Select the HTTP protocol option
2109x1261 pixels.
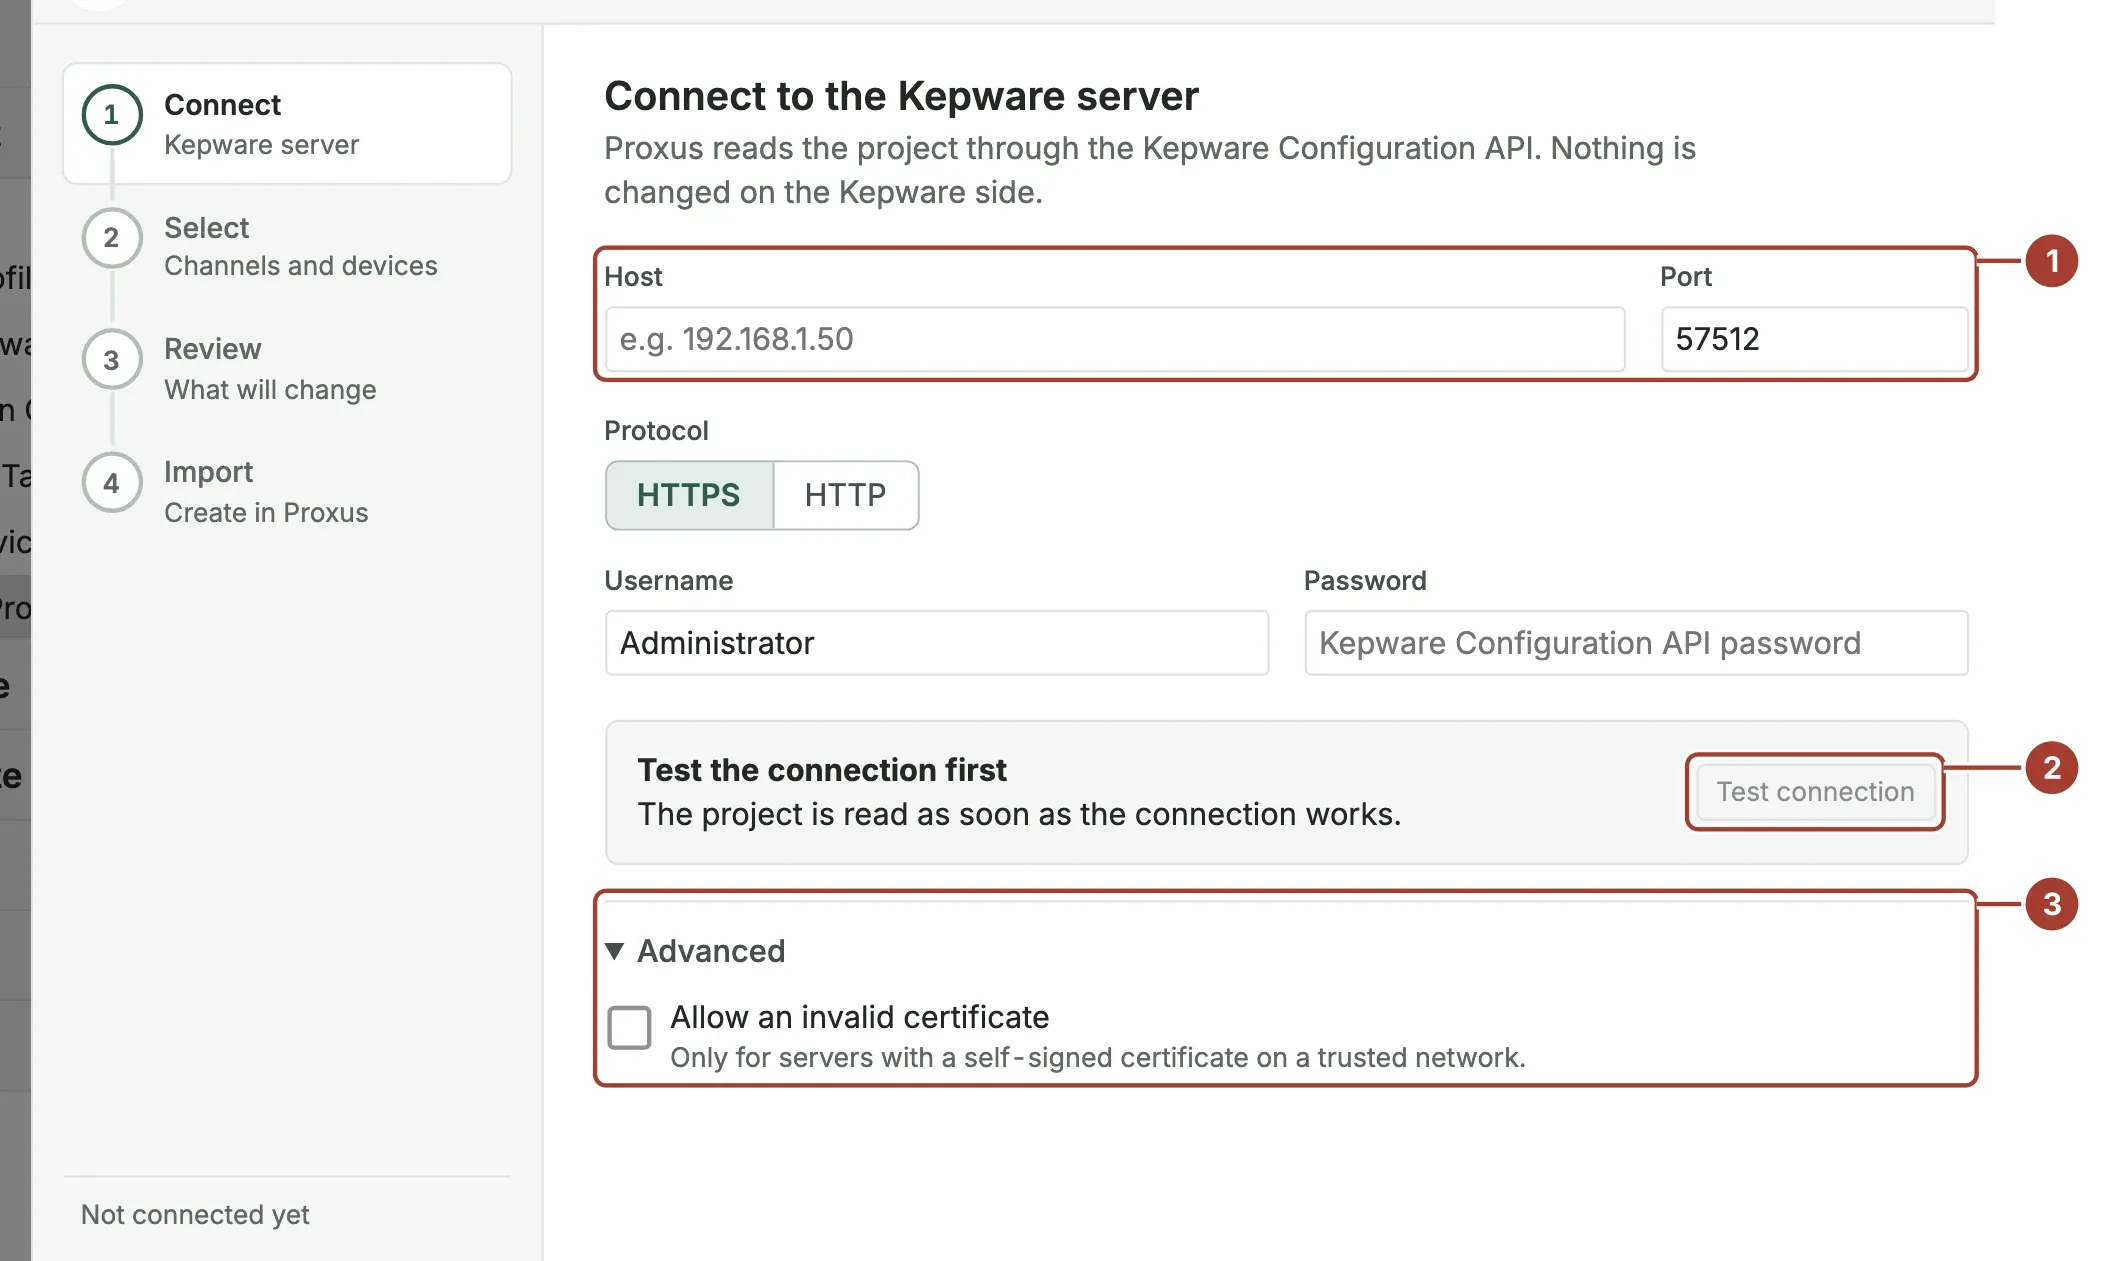click(x=845, y=495)
